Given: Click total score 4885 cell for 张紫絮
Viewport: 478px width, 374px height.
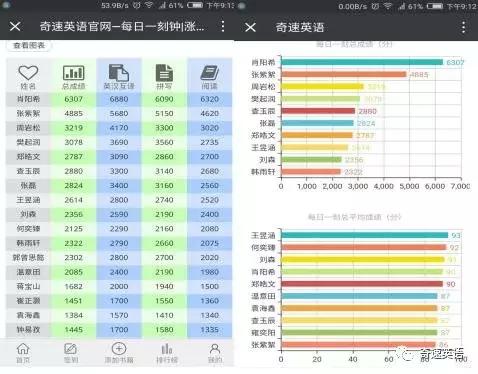Looking at the screenshot, I should click(74, 113).
